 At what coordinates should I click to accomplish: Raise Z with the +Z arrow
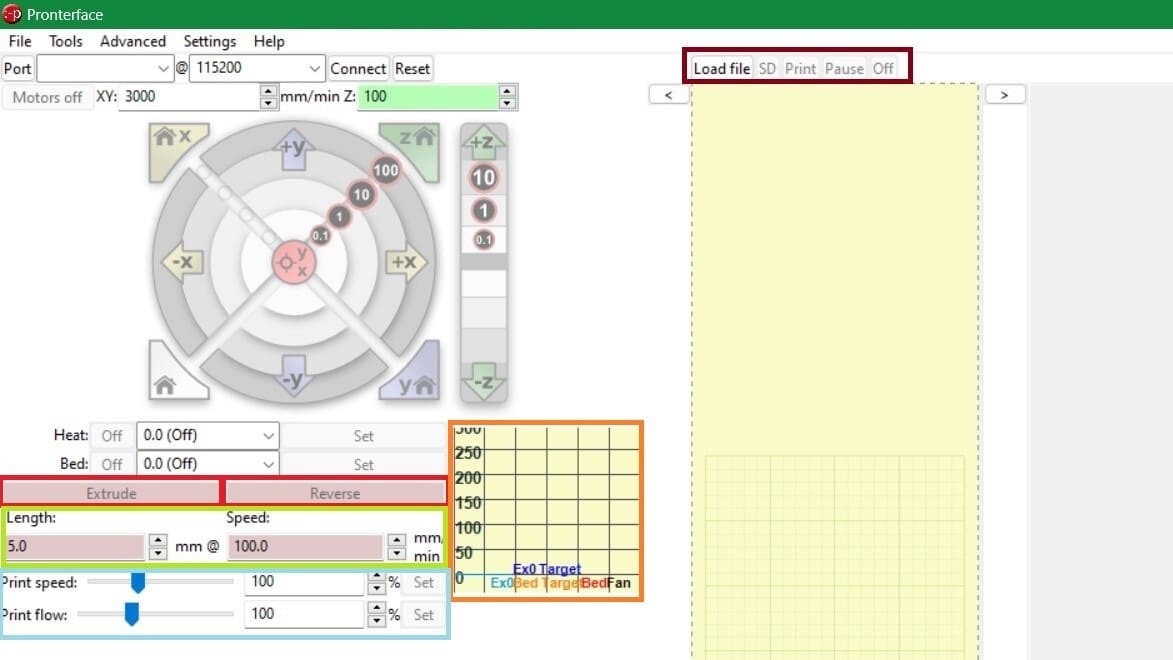483,142
